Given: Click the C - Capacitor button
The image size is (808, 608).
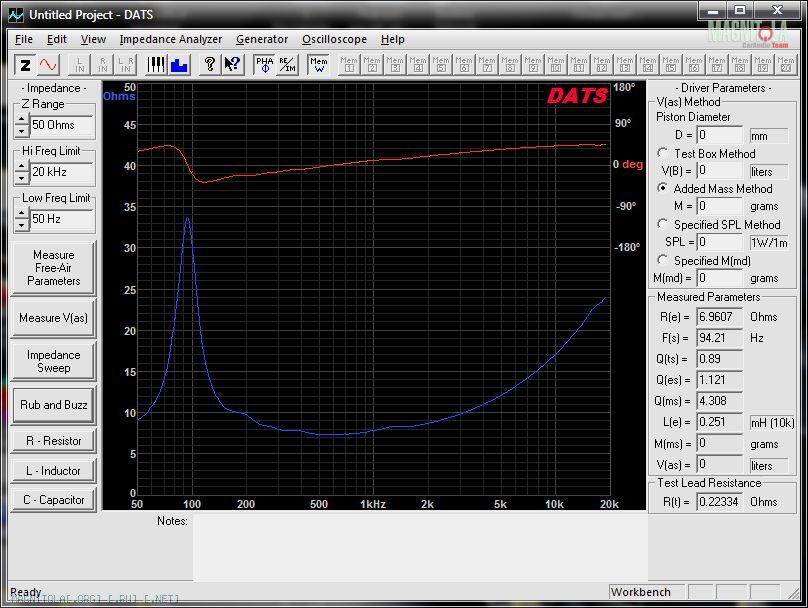Looking at the screenshot, I should point(54,500).
